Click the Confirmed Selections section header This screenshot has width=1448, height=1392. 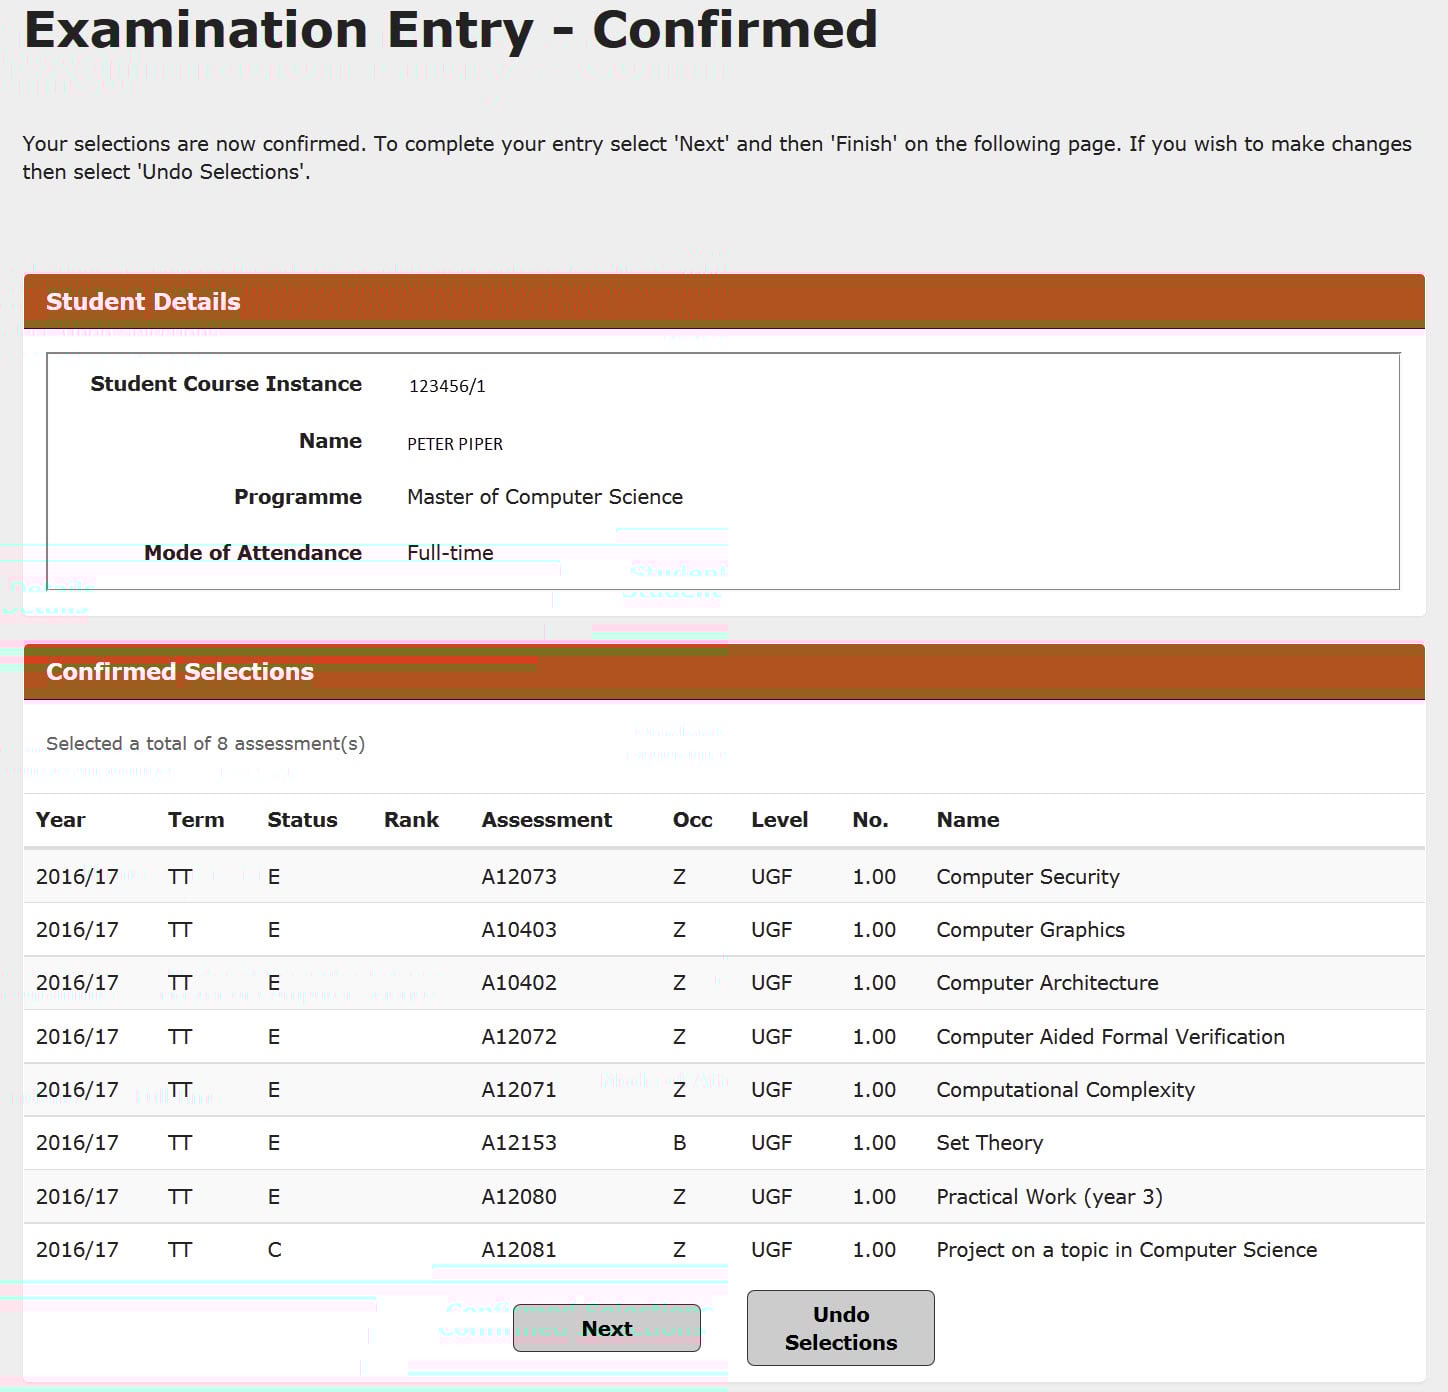click(180, 672)
